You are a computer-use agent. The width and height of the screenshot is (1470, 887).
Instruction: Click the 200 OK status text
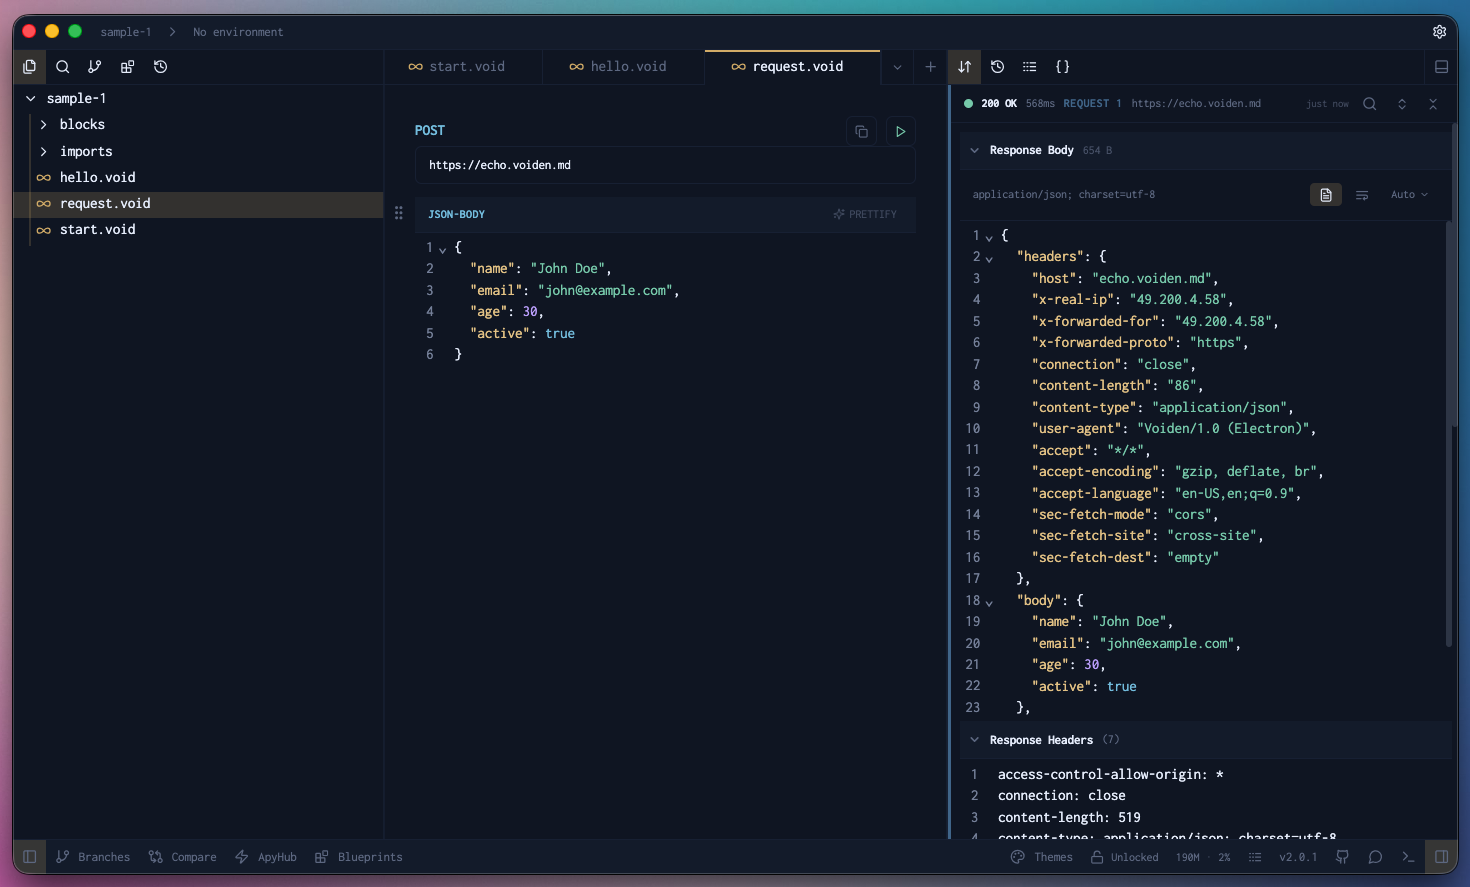(x=999, y=104)
